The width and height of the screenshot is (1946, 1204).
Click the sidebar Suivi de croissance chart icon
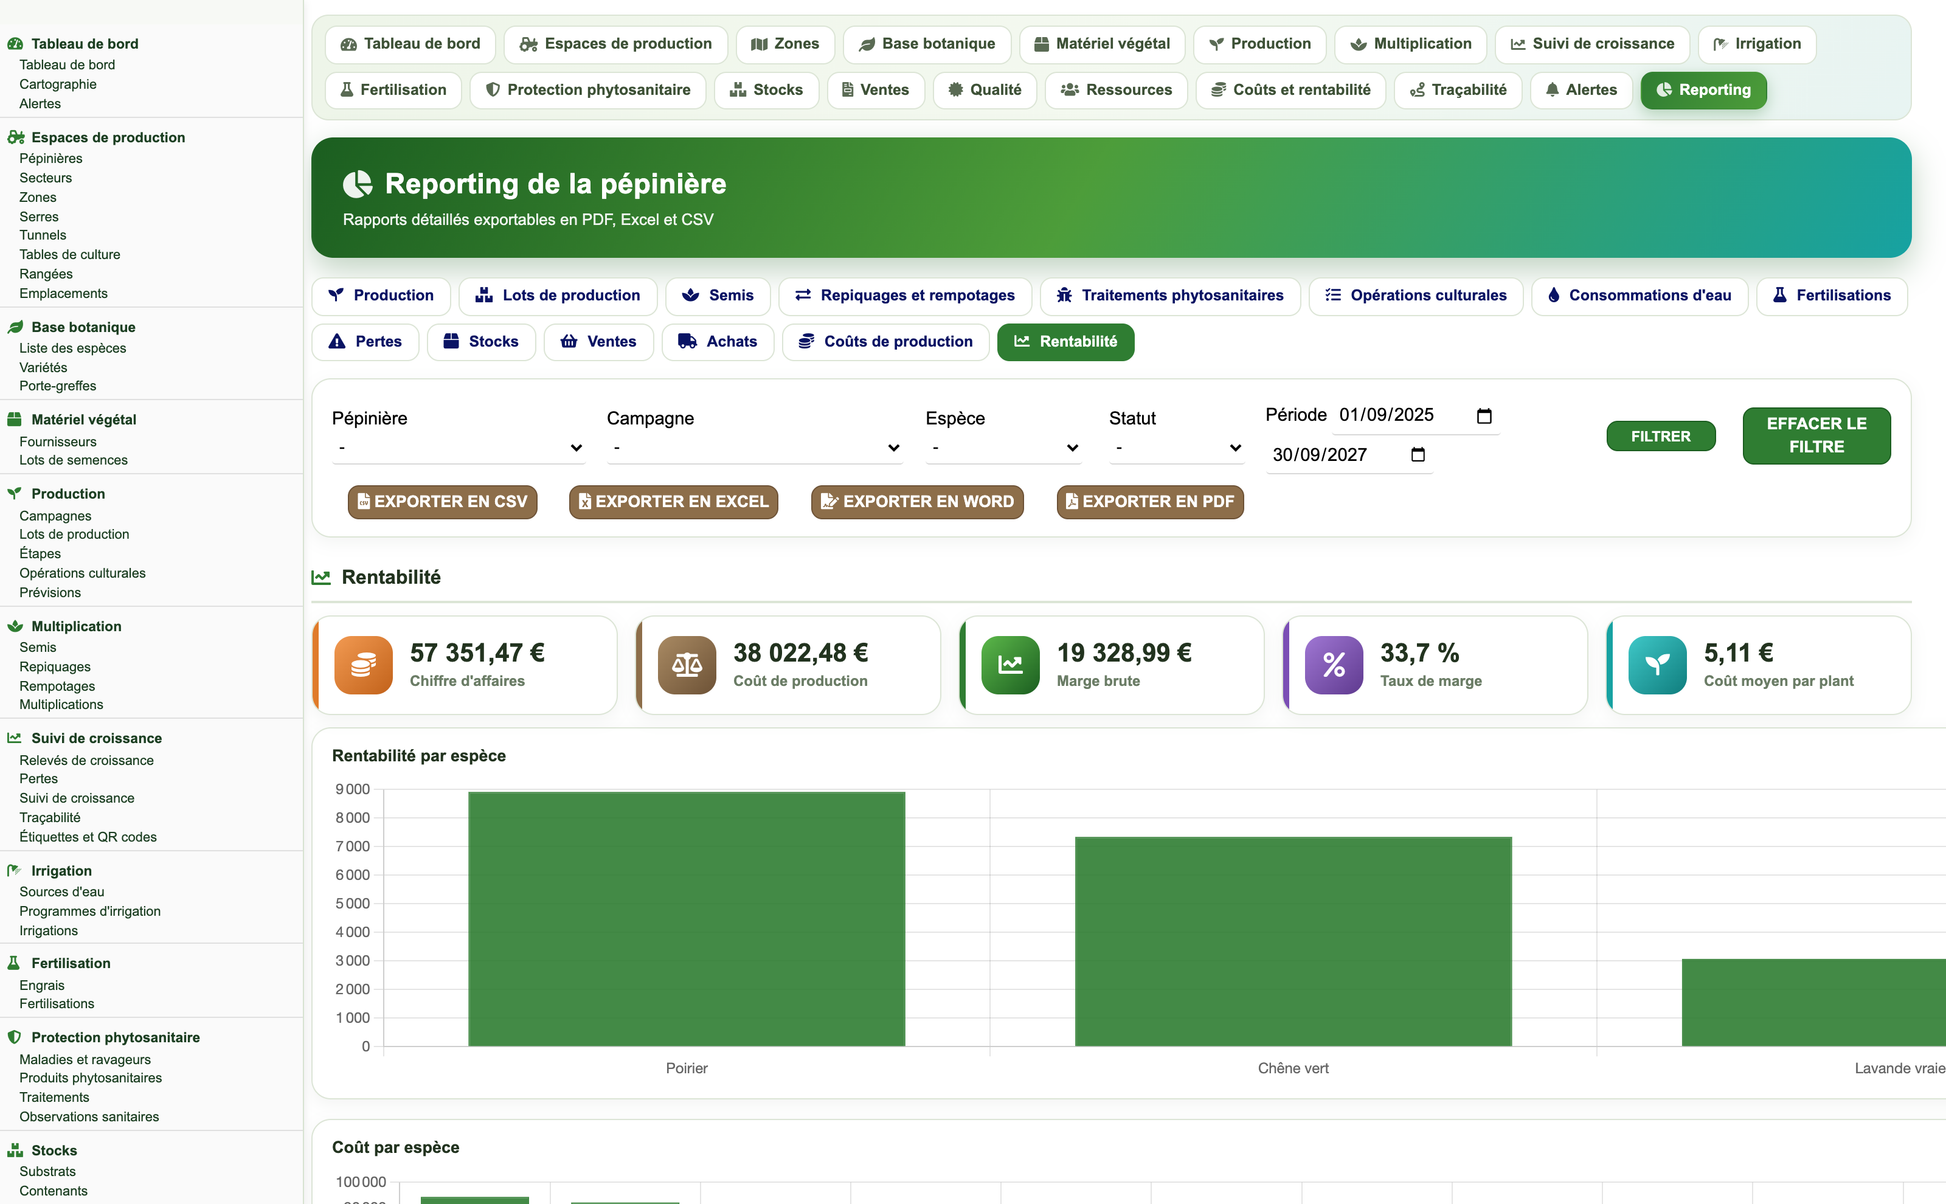[15, 738]
